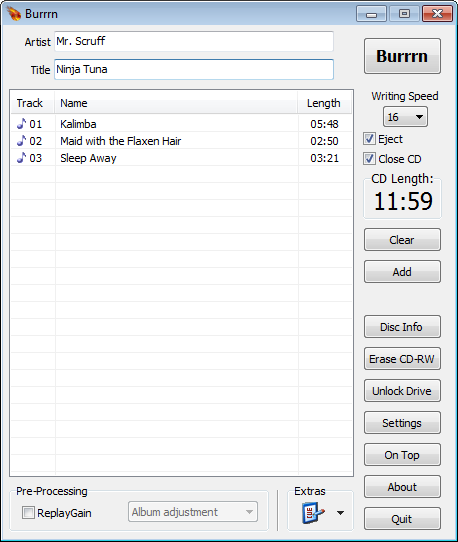458x542 pixels.
Task: Click into the Artist text field
Action: point(194,41)
